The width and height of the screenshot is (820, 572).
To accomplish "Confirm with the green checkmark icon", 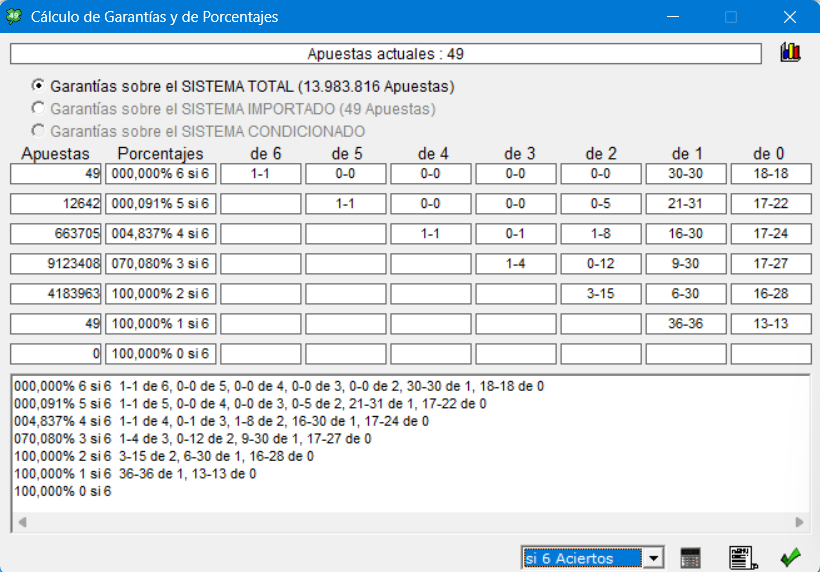I will pos(790,558).
